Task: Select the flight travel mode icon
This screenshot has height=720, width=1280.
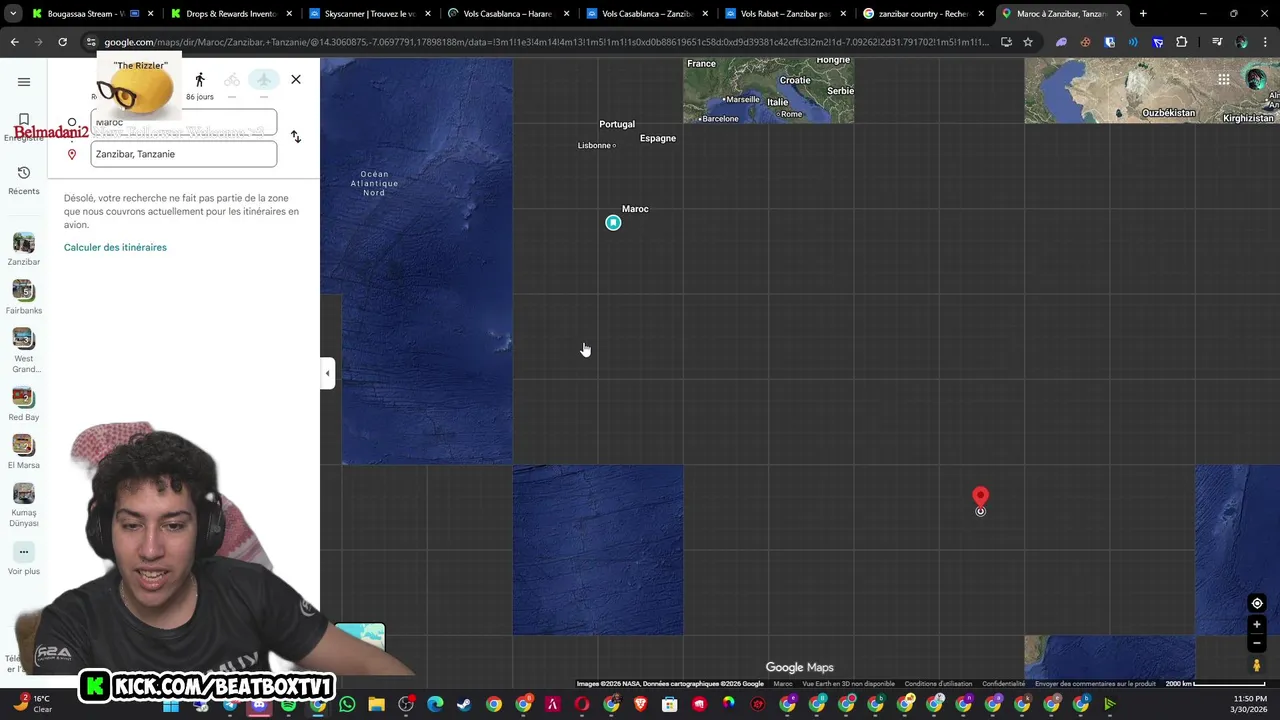Action: pyautogui.click(x=264, y=80)
